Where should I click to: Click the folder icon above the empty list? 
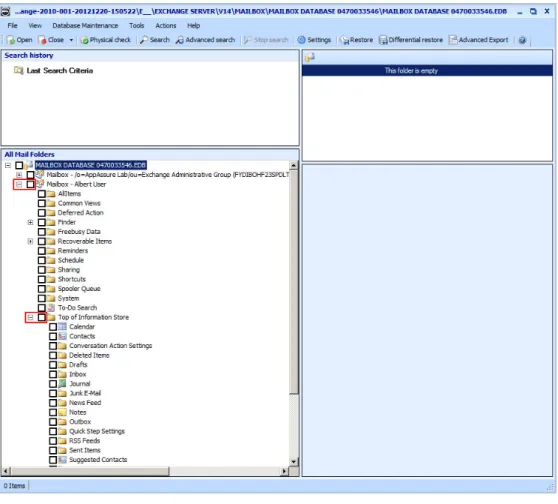click(x=310, y=57)
